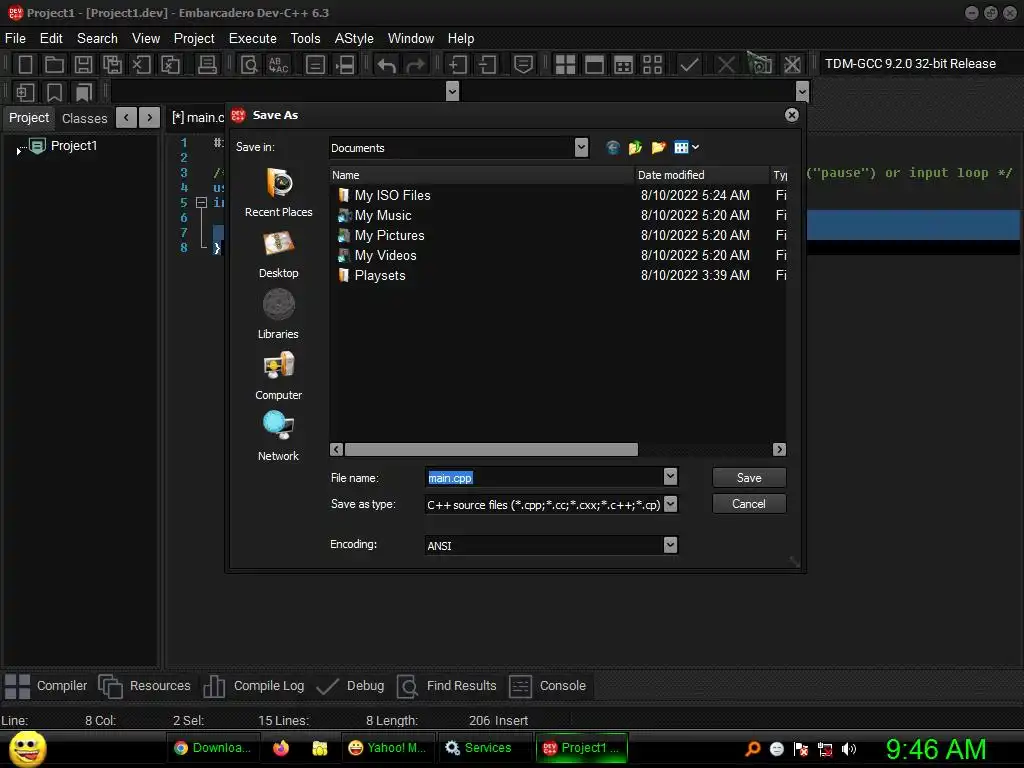
Task: Click the Up One Level folder icon
Action: pos(635,148)
